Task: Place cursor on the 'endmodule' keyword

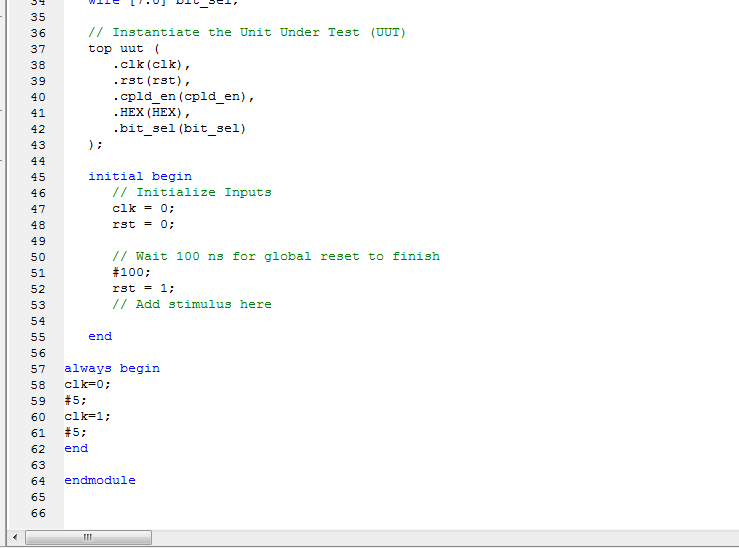Action: tap(100, 480)
